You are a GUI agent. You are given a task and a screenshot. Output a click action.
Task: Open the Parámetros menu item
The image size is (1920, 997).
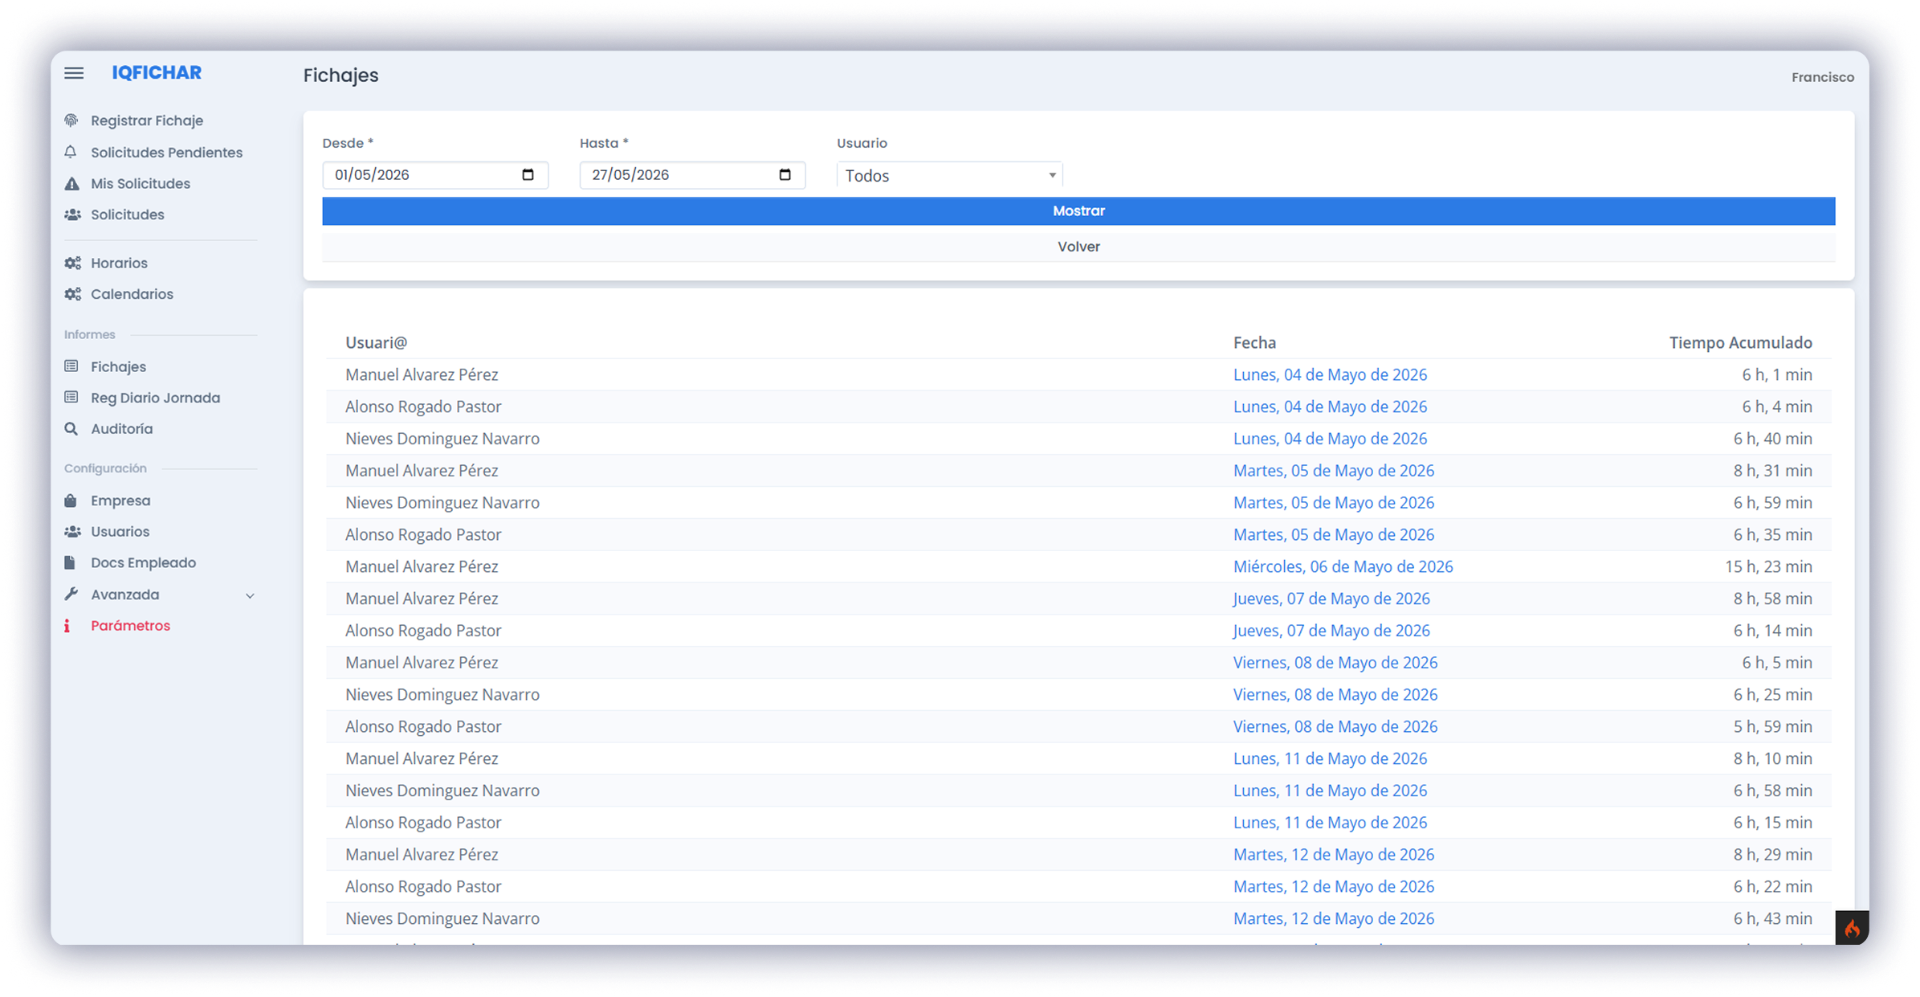(x=130, y=626)
